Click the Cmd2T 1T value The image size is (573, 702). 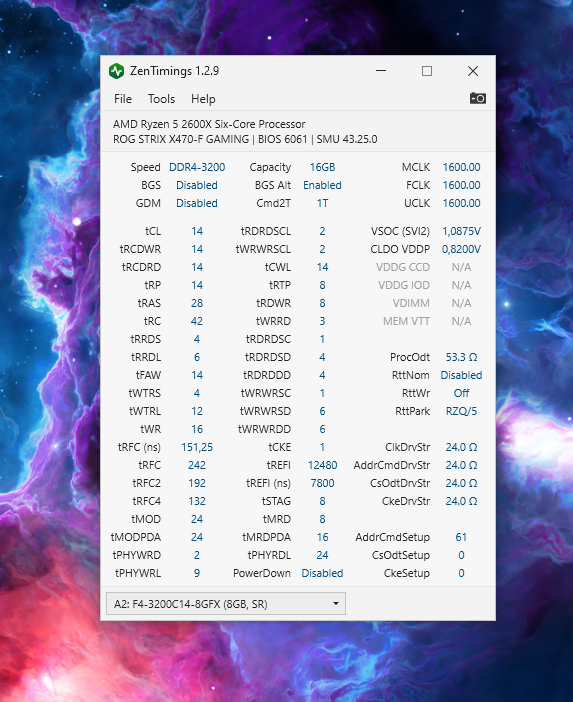(x=322, y=203)
